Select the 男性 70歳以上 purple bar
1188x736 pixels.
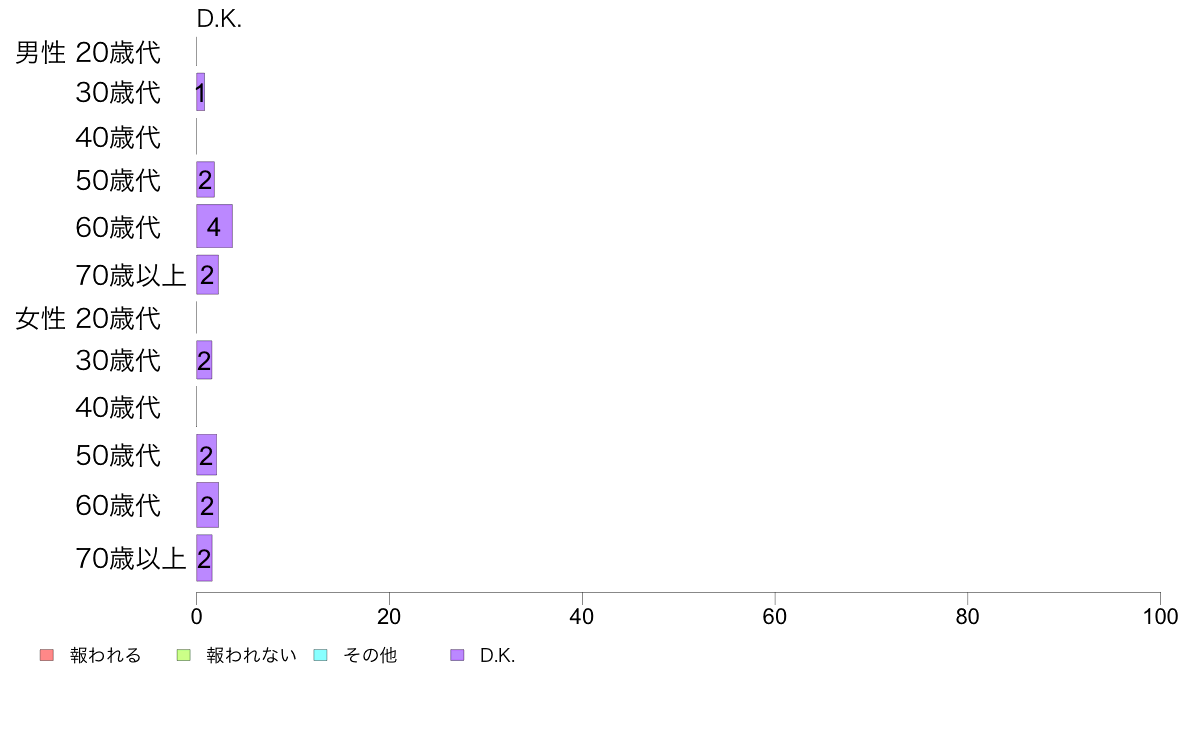click(208, 274)
